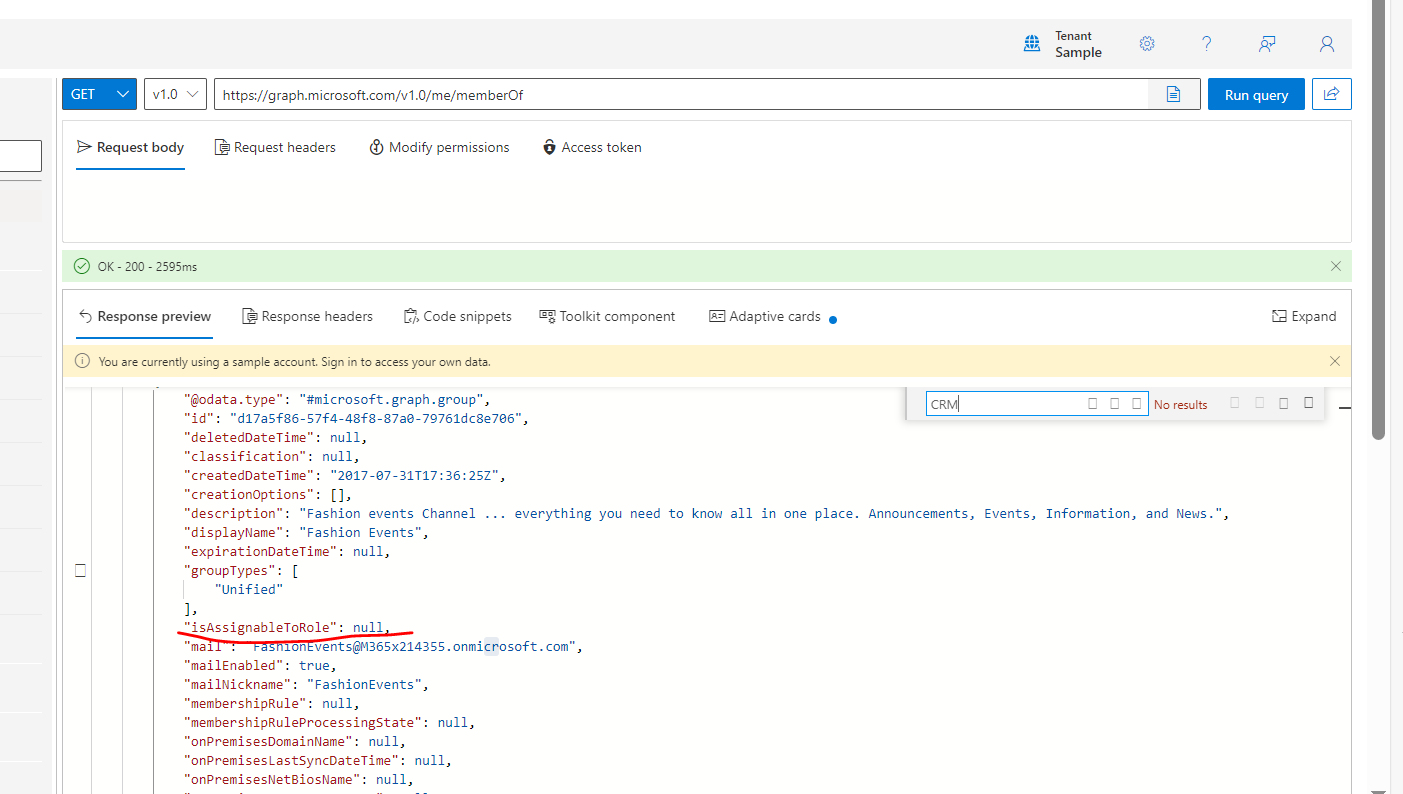The height and width of the screenshot is (794, 1403).
Task: Open the Tenant Sample globe icon
Action: tap(1032, 44)
